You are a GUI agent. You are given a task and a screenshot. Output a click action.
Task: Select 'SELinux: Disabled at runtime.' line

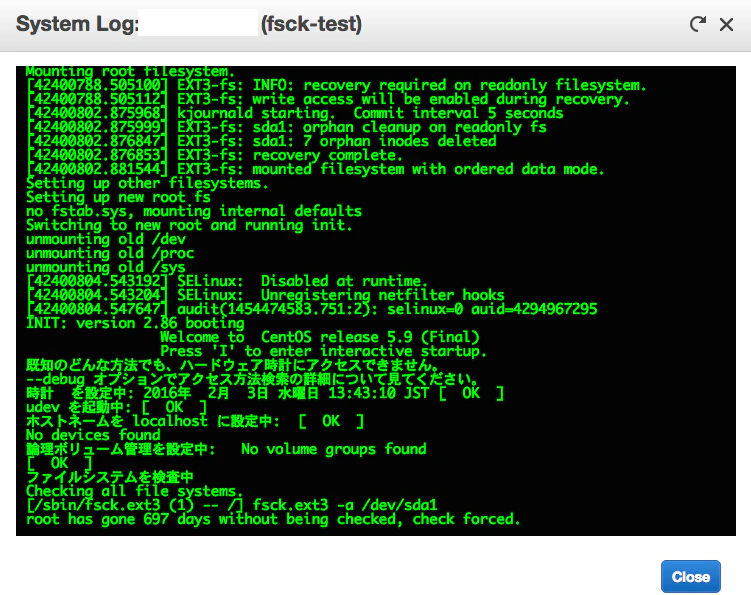coord(227,281)
